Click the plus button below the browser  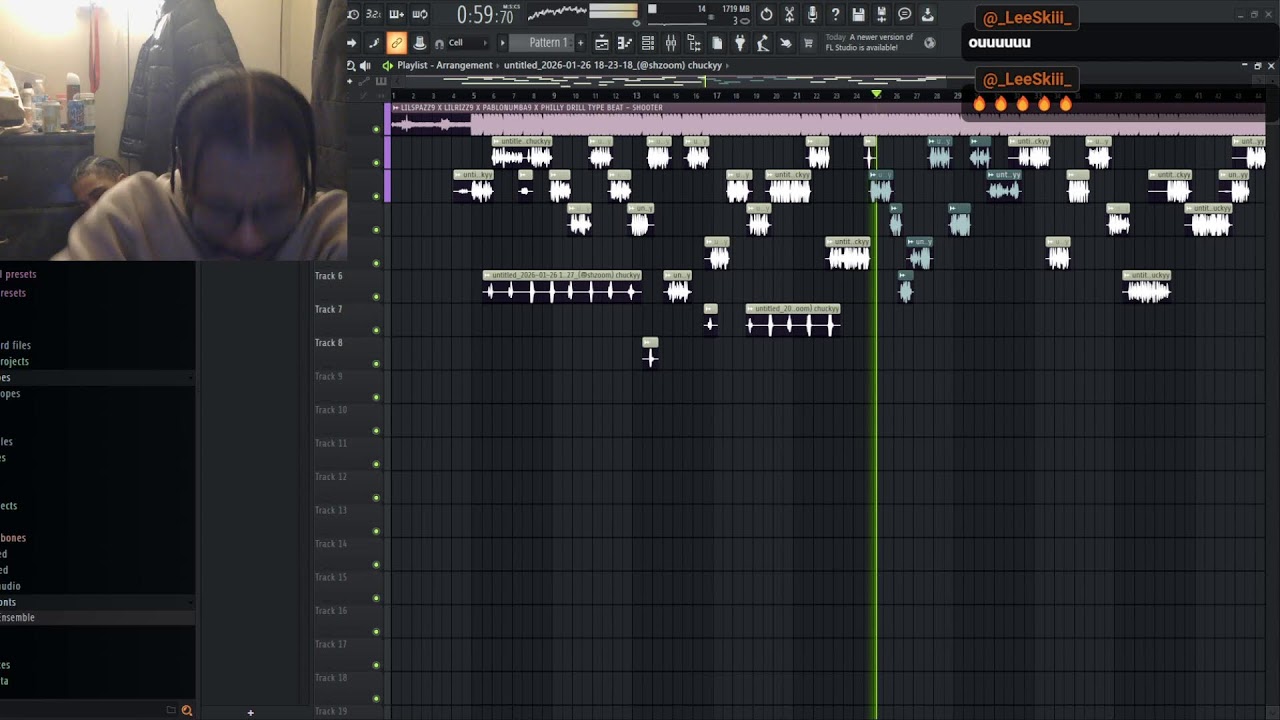tap(250, 713)
